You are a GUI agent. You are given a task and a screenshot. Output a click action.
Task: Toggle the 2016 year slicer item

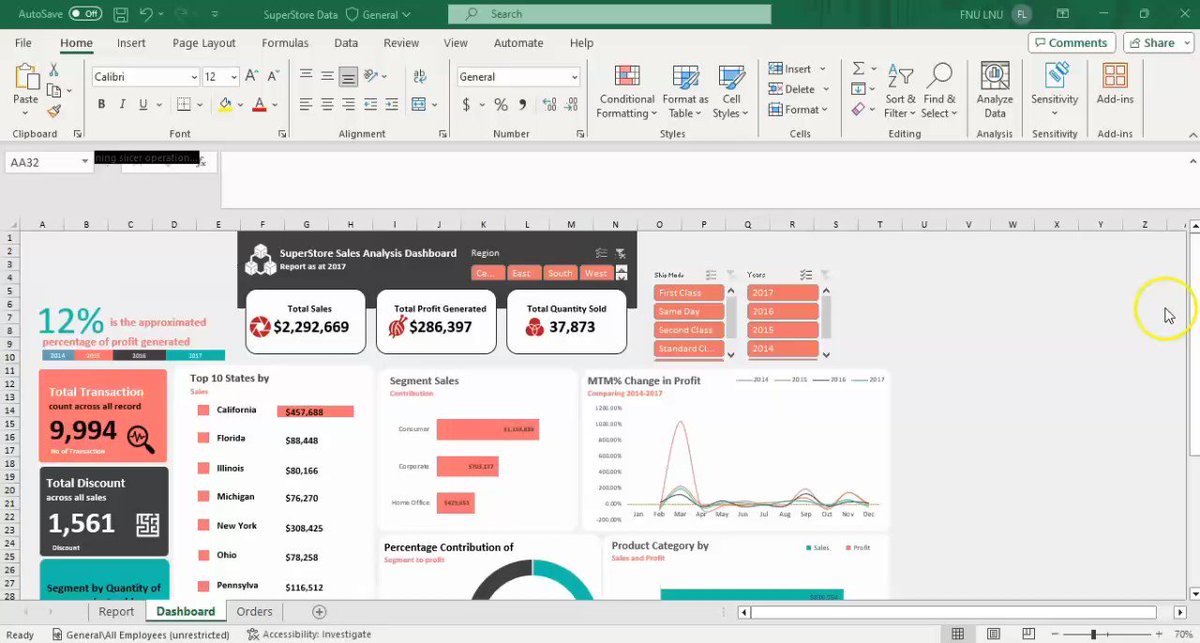783,311
